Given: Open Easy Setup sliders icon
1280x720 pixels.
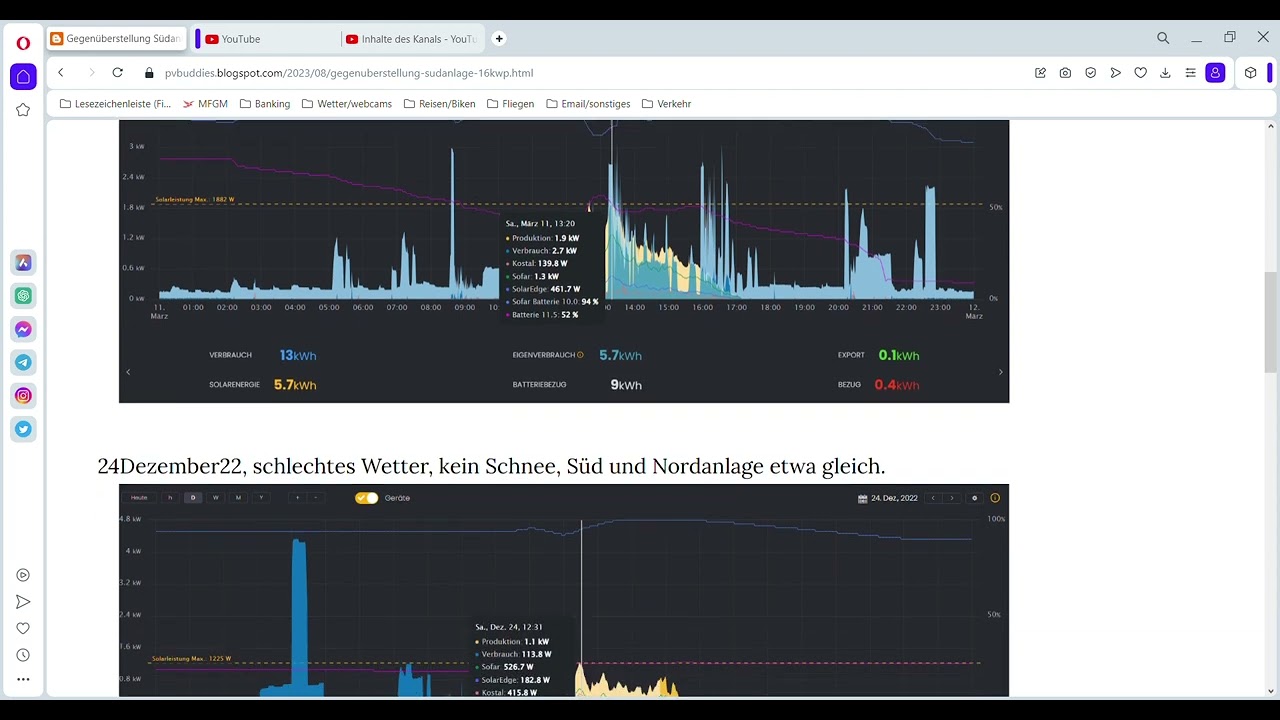Looking at the screenshot, I should 1190,73.
